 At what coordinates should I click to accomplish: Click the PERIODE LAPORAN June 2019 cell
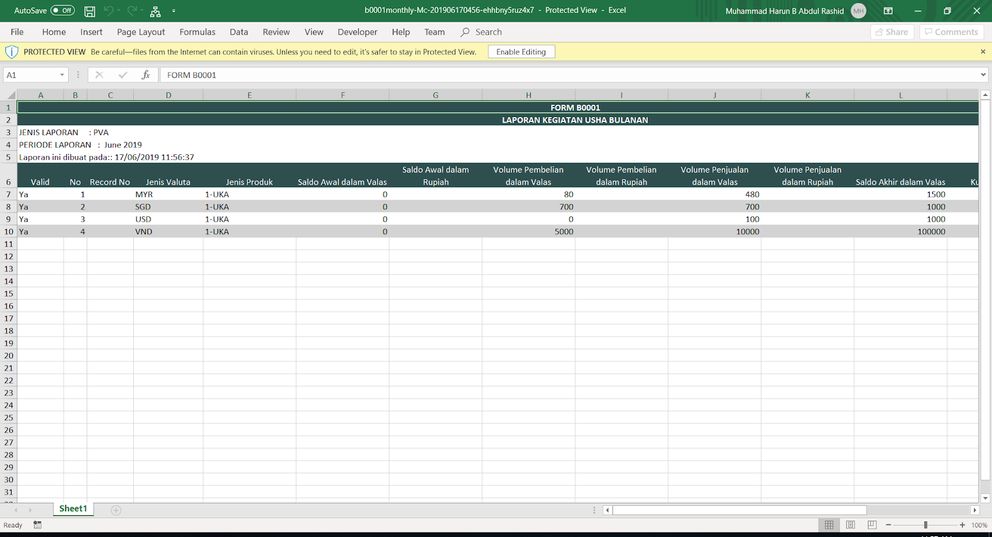click(x=80, y=145)
